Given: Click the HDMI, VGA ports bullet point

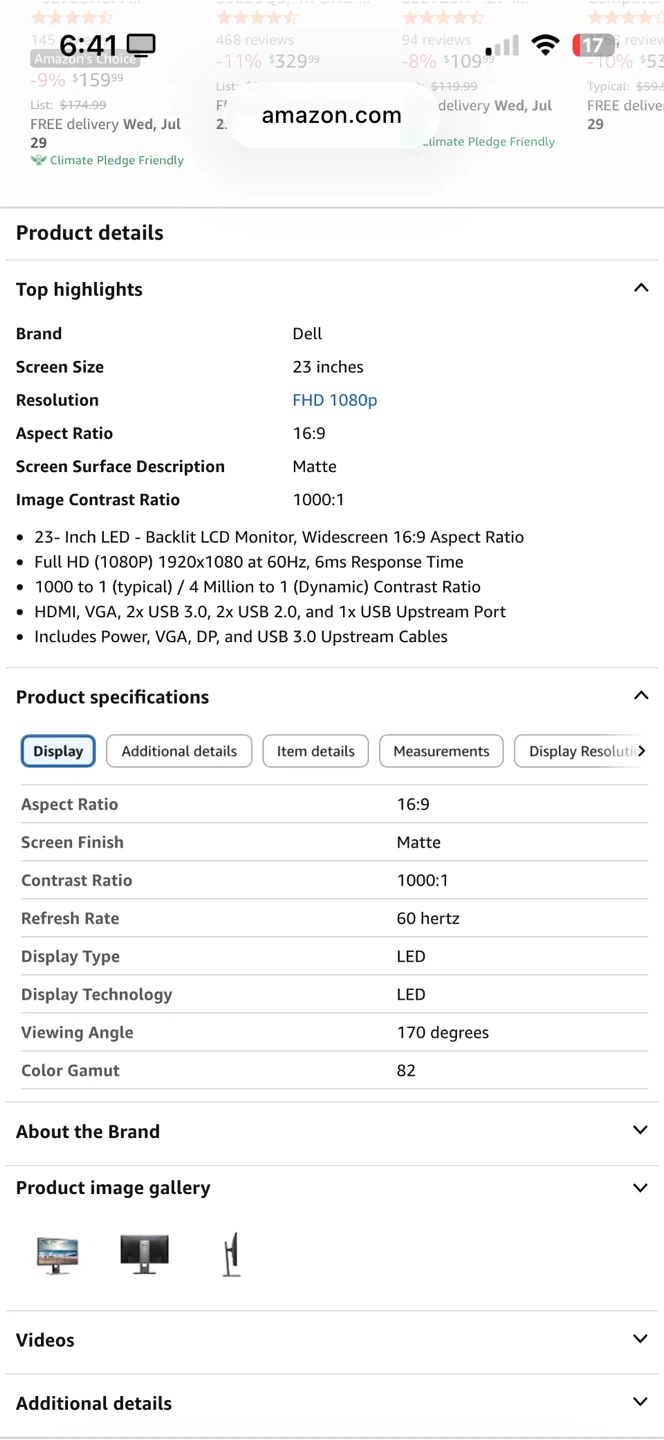Looking at the screenshot, I should tap(270, 612).
